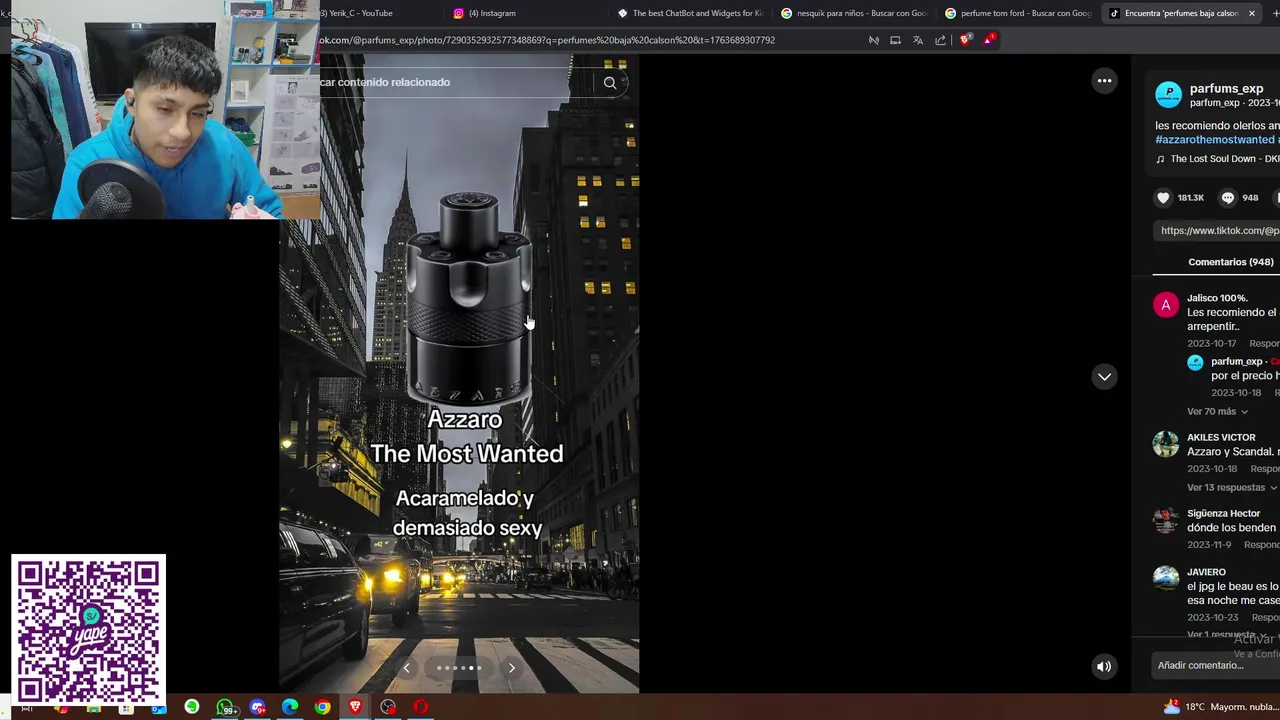Open JAVIERO commenter avatar
The image size is (1280, 720).
1166,578
